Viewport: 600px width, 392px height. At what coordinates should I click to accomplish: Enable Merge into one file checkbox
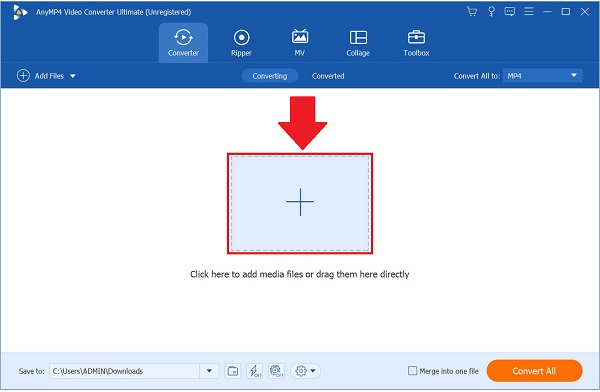coord(412,371)
